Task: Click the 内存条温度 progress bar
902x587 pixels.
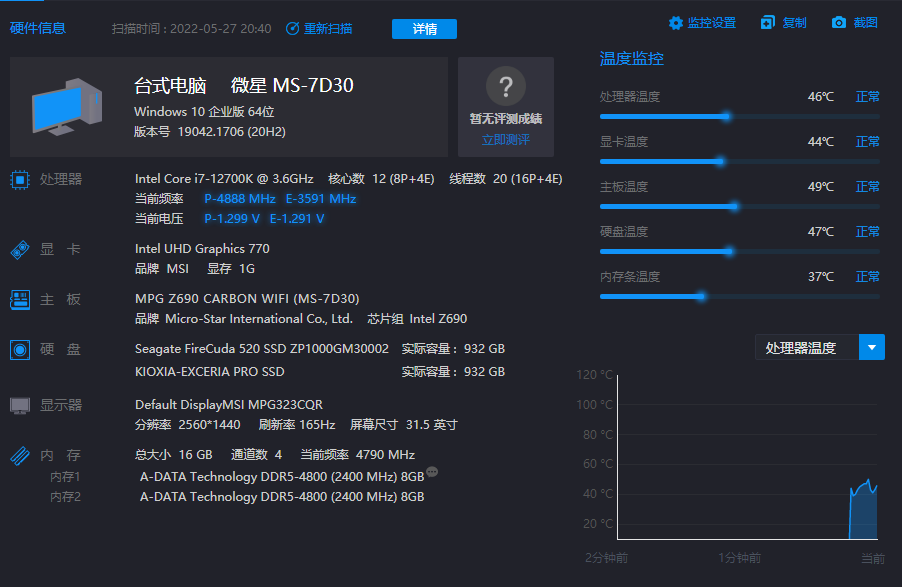Action: tap(739, 297)
